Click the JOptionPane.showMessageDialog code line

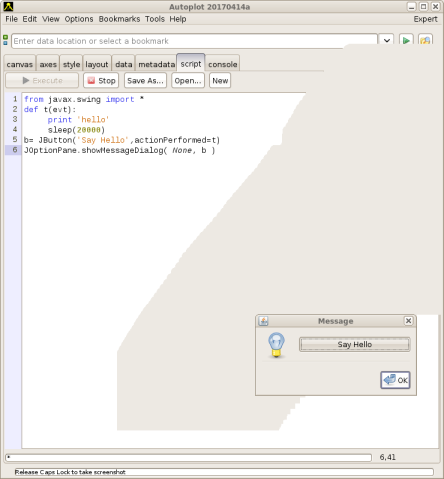(119, 150)
